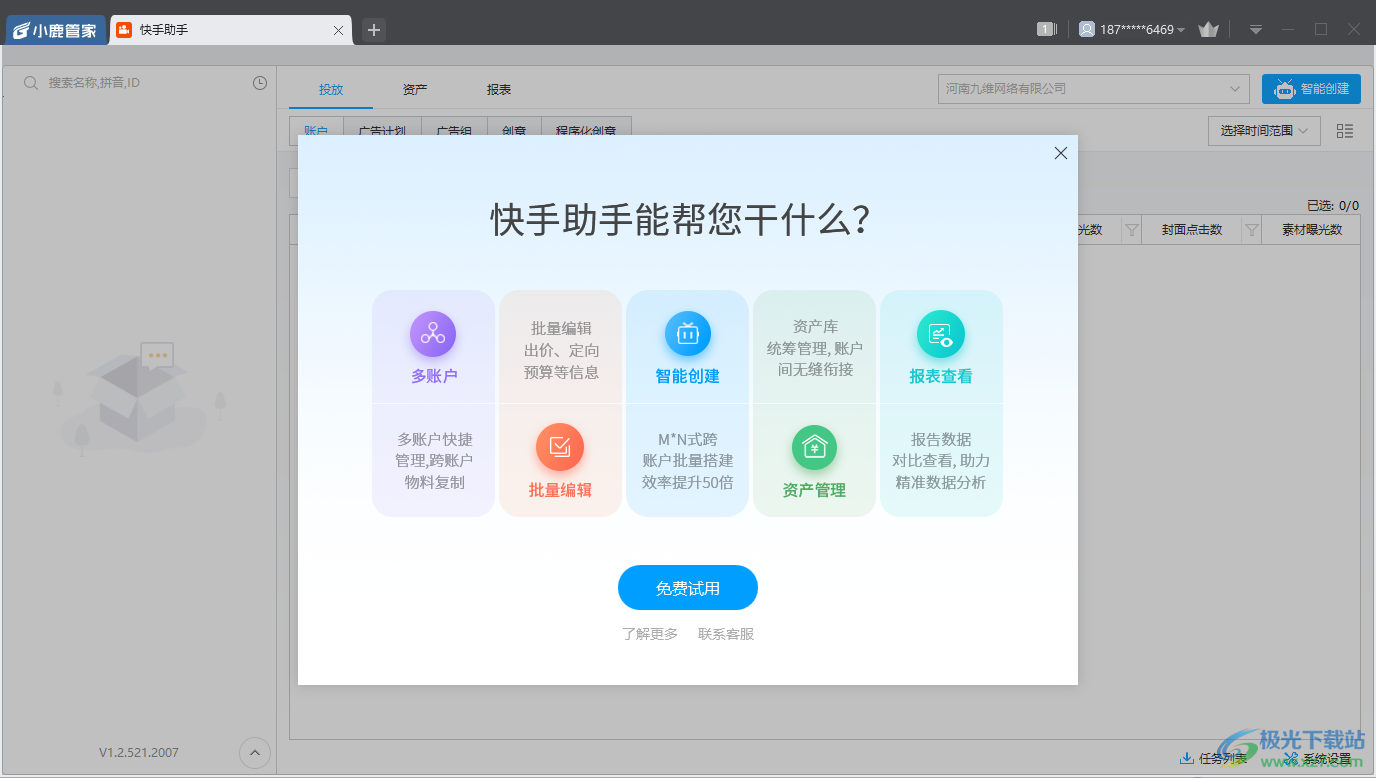Click the title bar menu triangle icon
Screen dimensions: 1376x778
1256,30
